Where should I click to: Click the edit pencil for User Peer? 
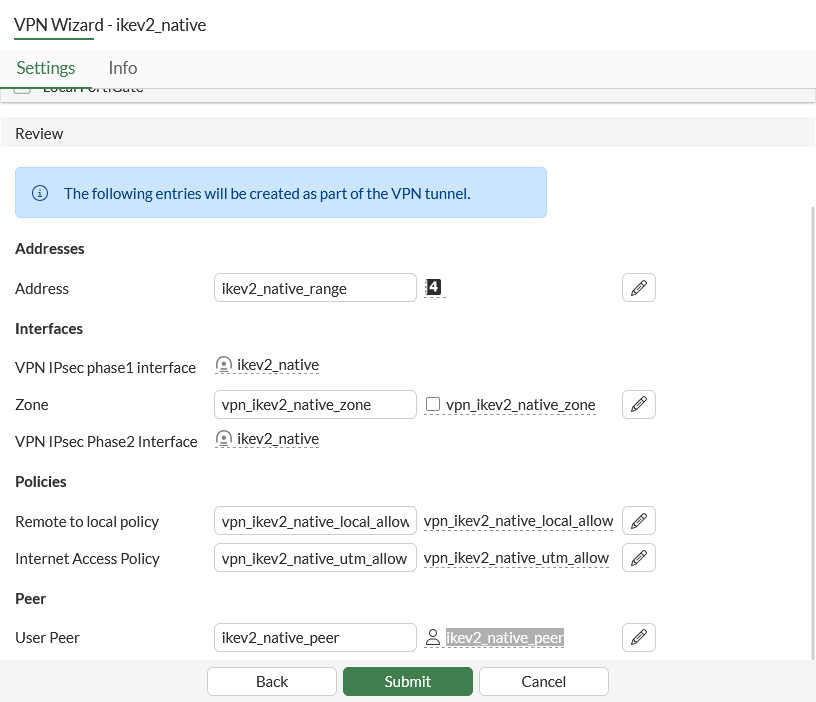[x=639, y=637]
